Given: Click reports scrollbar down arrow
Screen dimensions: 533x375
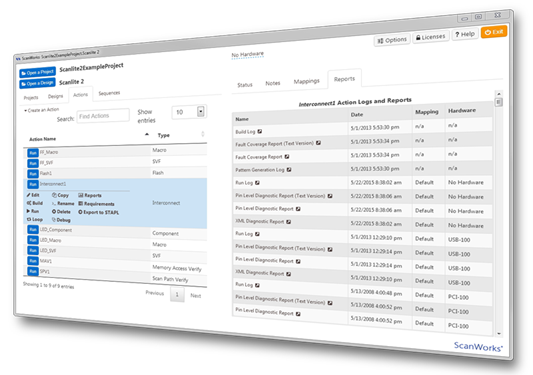Looking at the screenshot, I should [499, 334].
